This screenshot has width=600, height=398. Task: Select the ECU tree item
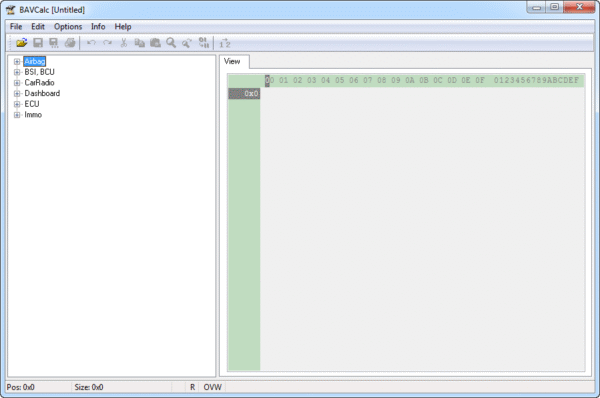coord(32,104)
